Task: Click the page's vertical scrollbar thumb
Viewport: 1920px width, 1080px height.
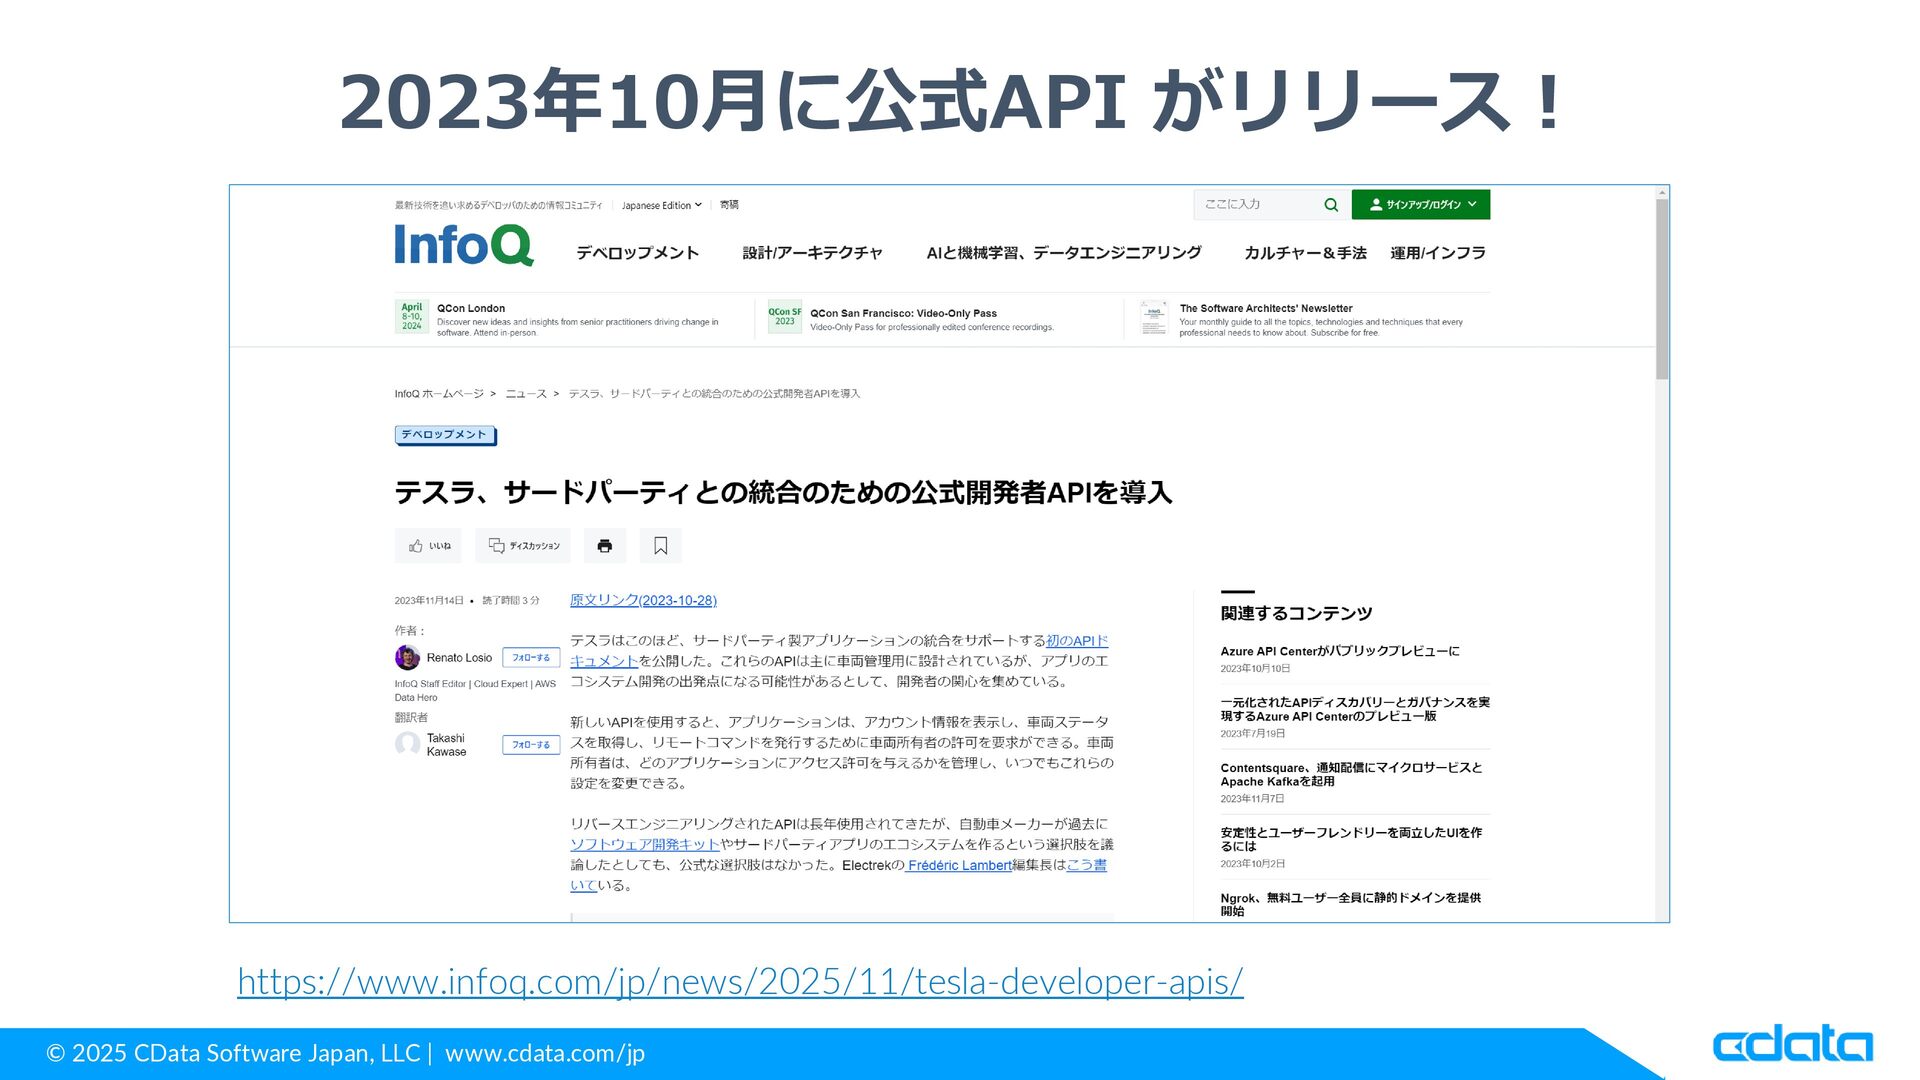Action: click(1661, 290)
